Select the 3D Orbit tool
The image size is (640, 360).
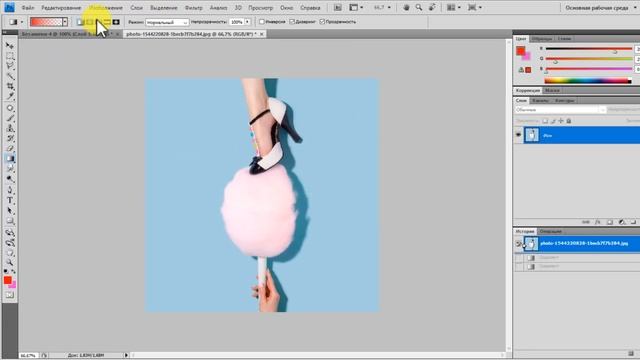(10, 243)
